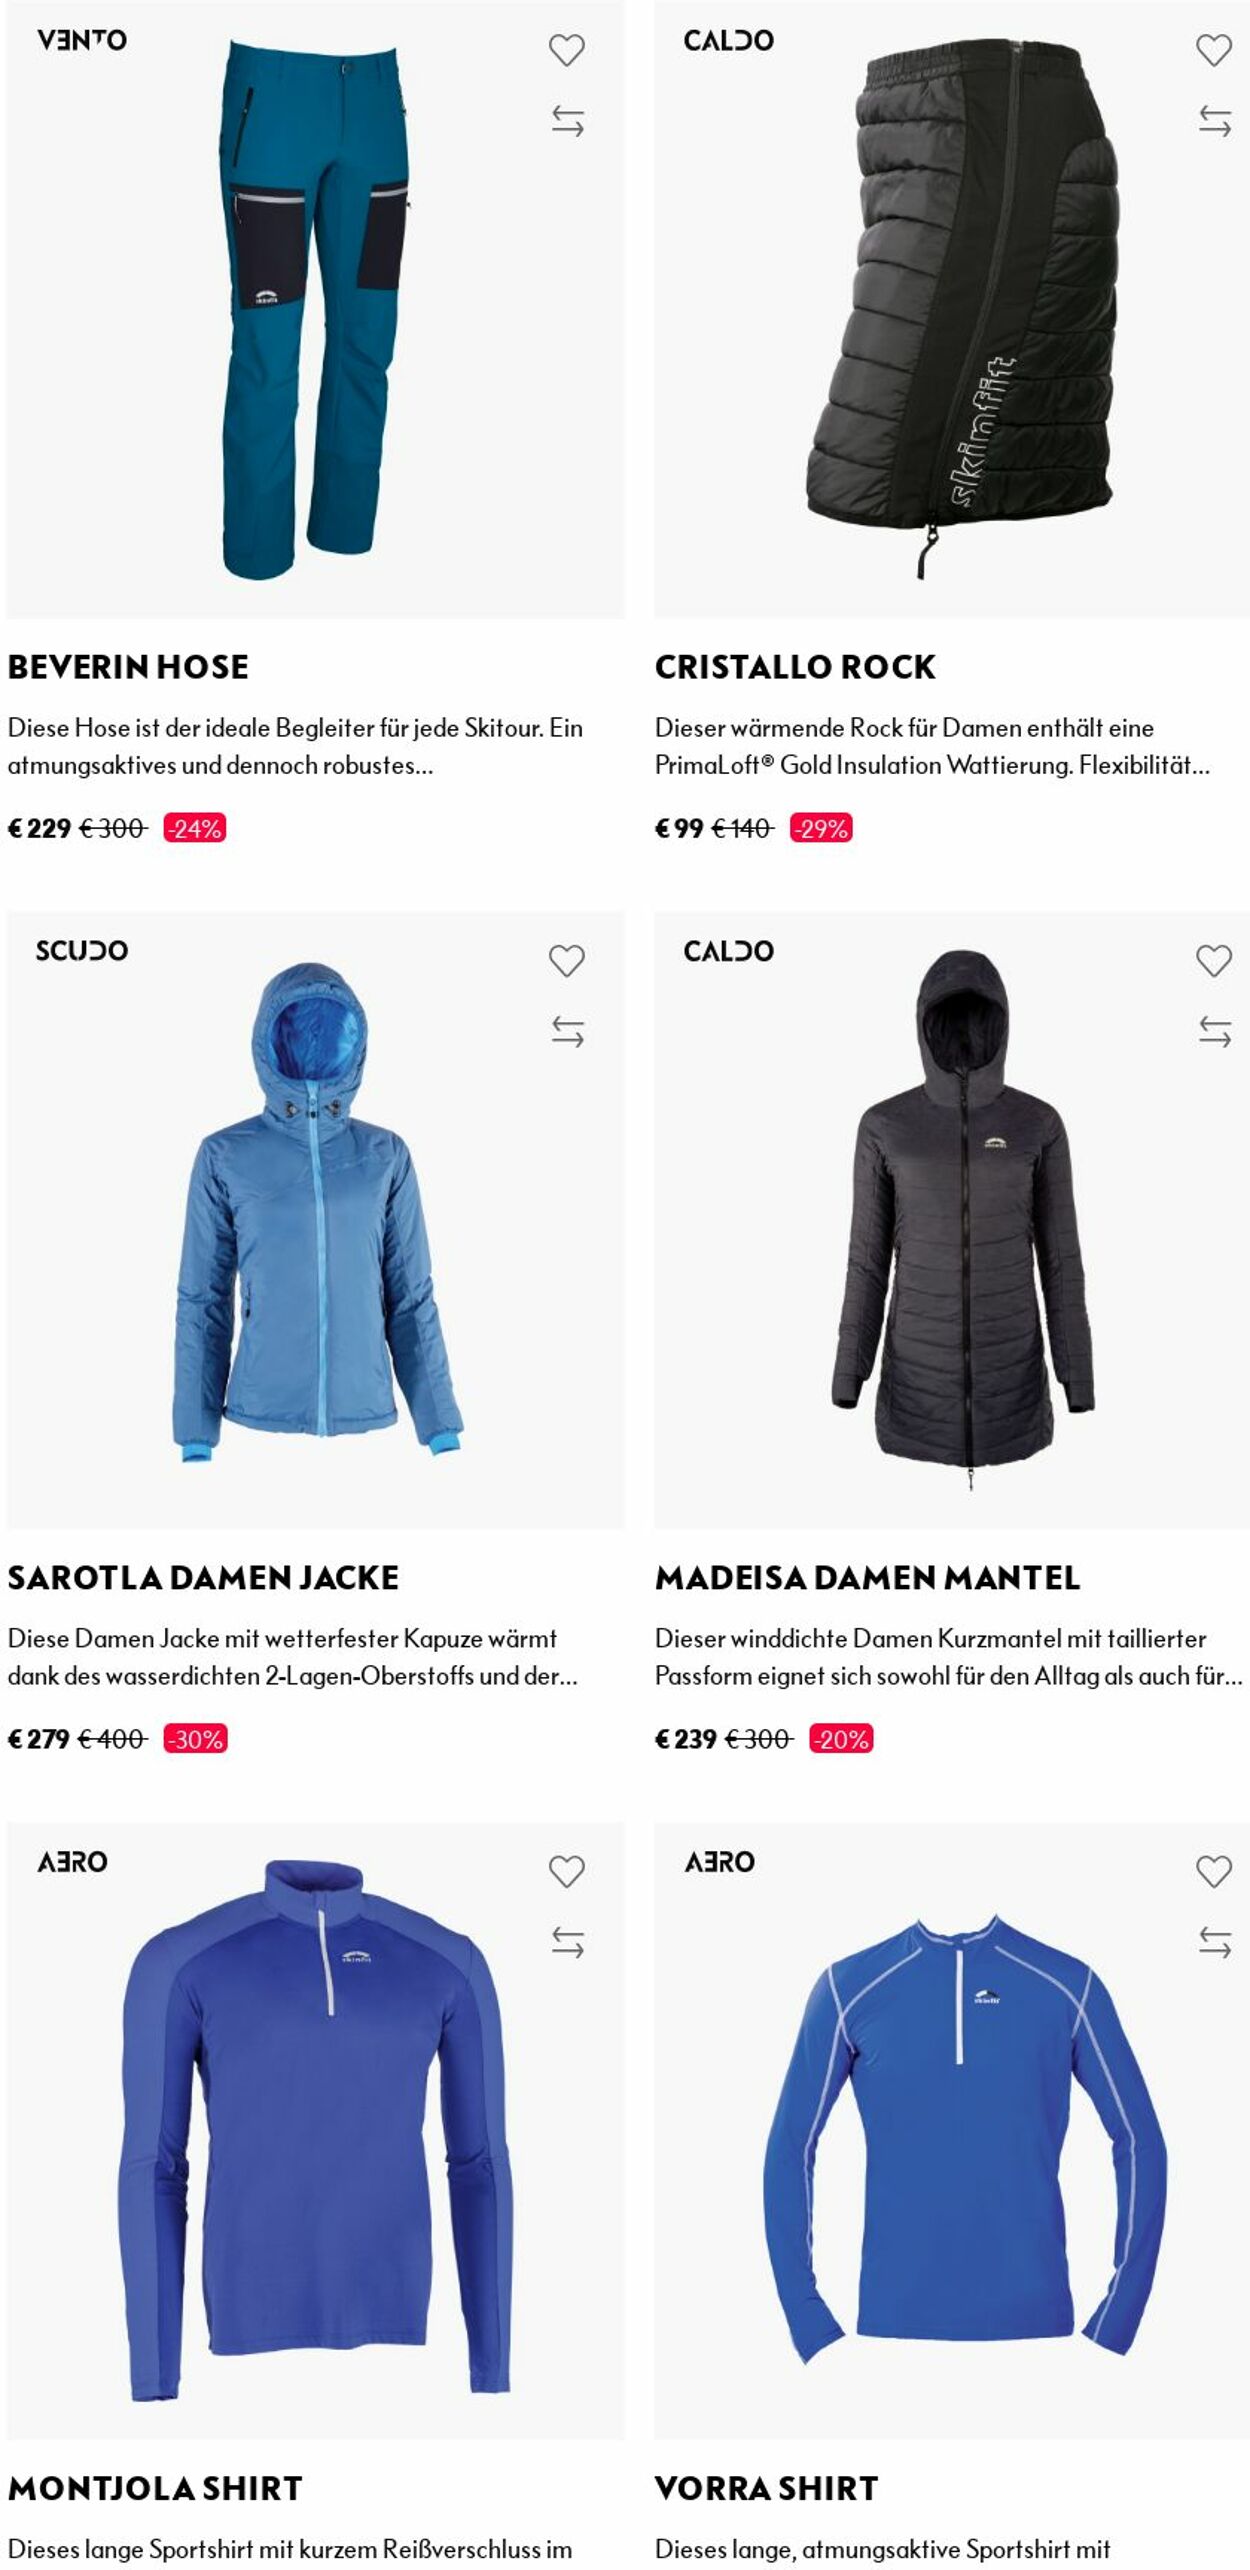
Task: Compare the Montjola Shirt via arrows icon
Action: point(567,1942)
